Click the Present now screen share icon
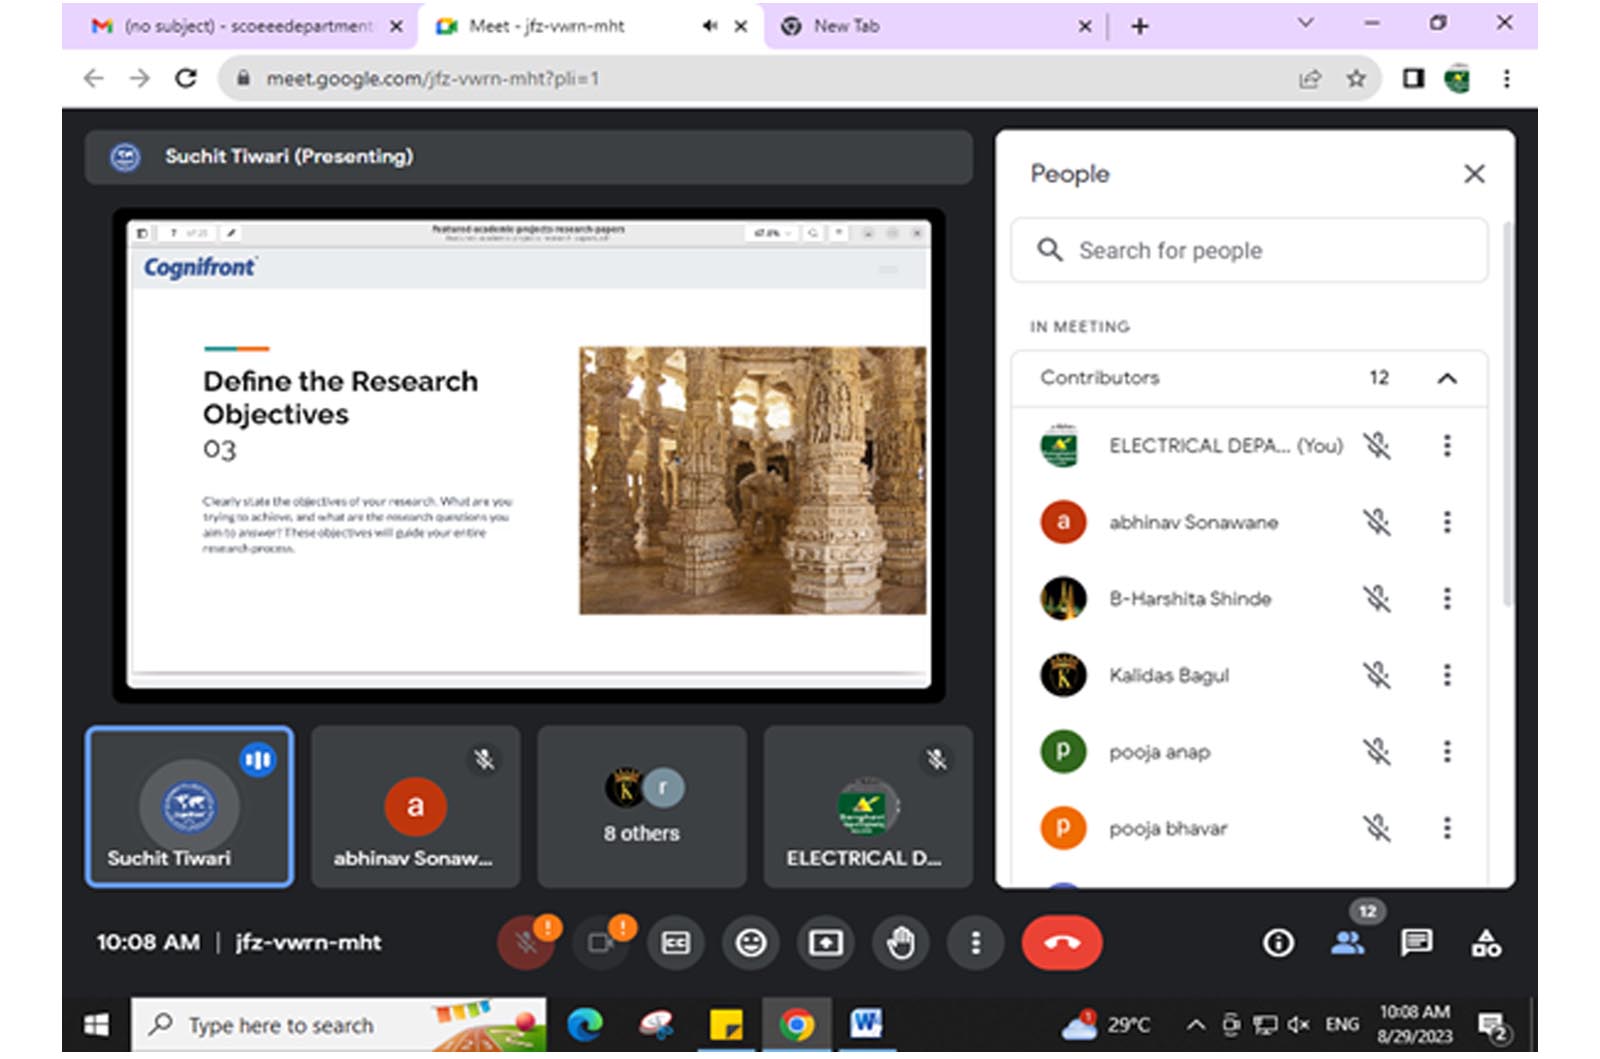This screenshot has height=1059, width=1600. pyautogui.click(x=825, y=942)
